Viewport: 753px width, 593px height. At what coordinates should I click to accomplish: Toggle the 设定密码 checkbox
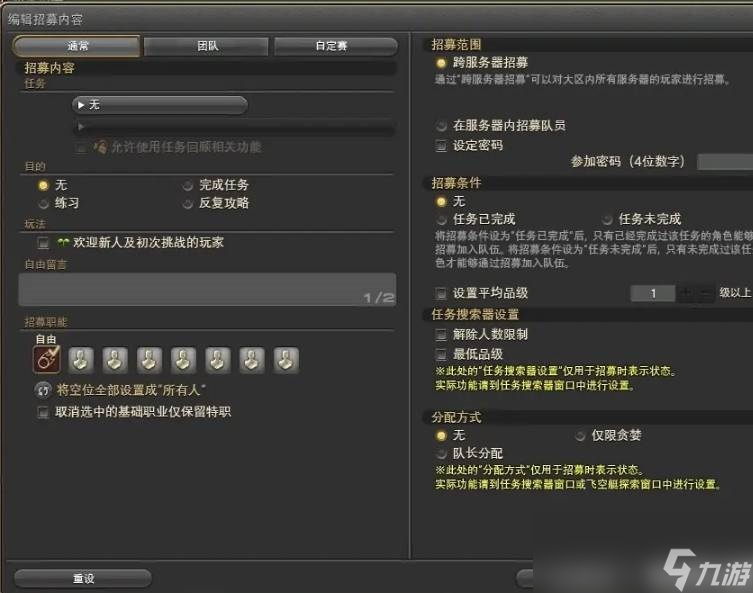pyautogui.click(x=441, y=145)
